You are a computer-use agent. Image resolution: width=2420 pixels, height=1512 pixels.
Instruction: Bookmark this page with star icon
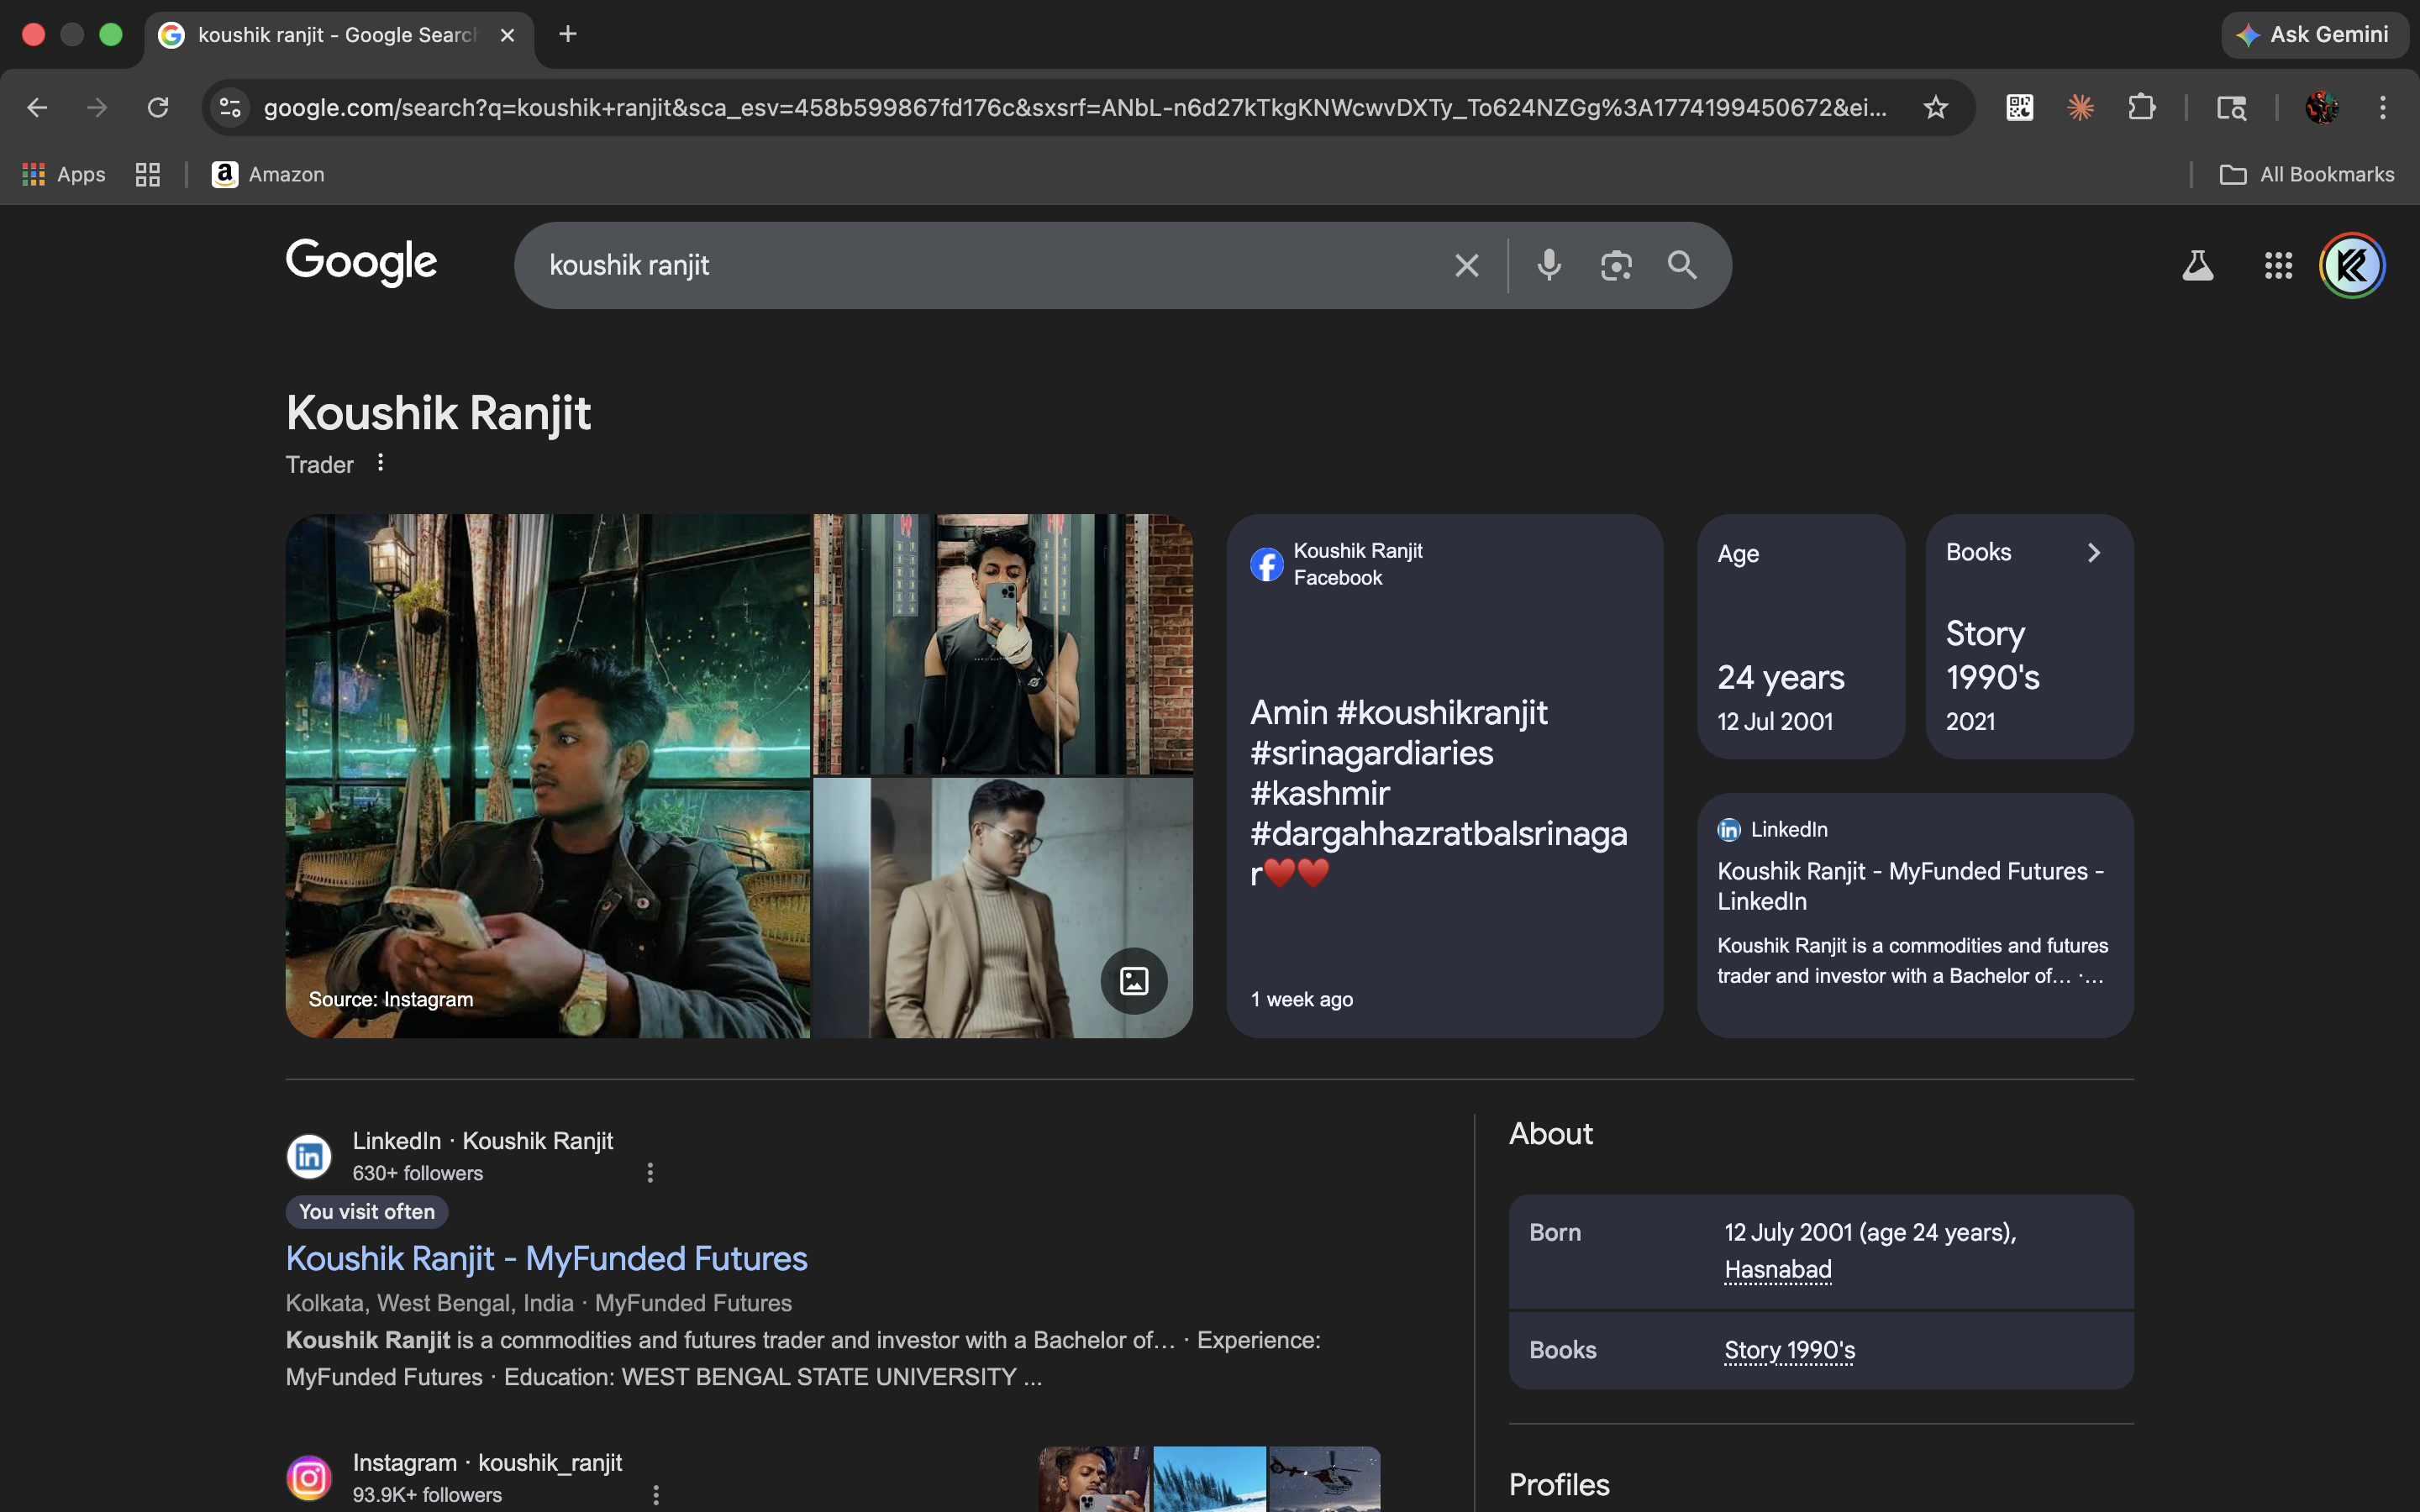[x=1935, y=107]
